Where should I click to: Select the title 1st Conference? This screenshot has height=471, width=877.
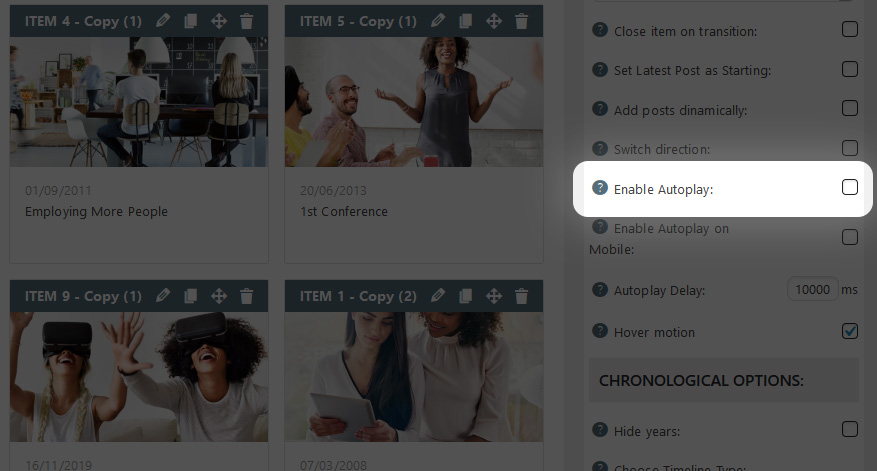click(343, 211)
